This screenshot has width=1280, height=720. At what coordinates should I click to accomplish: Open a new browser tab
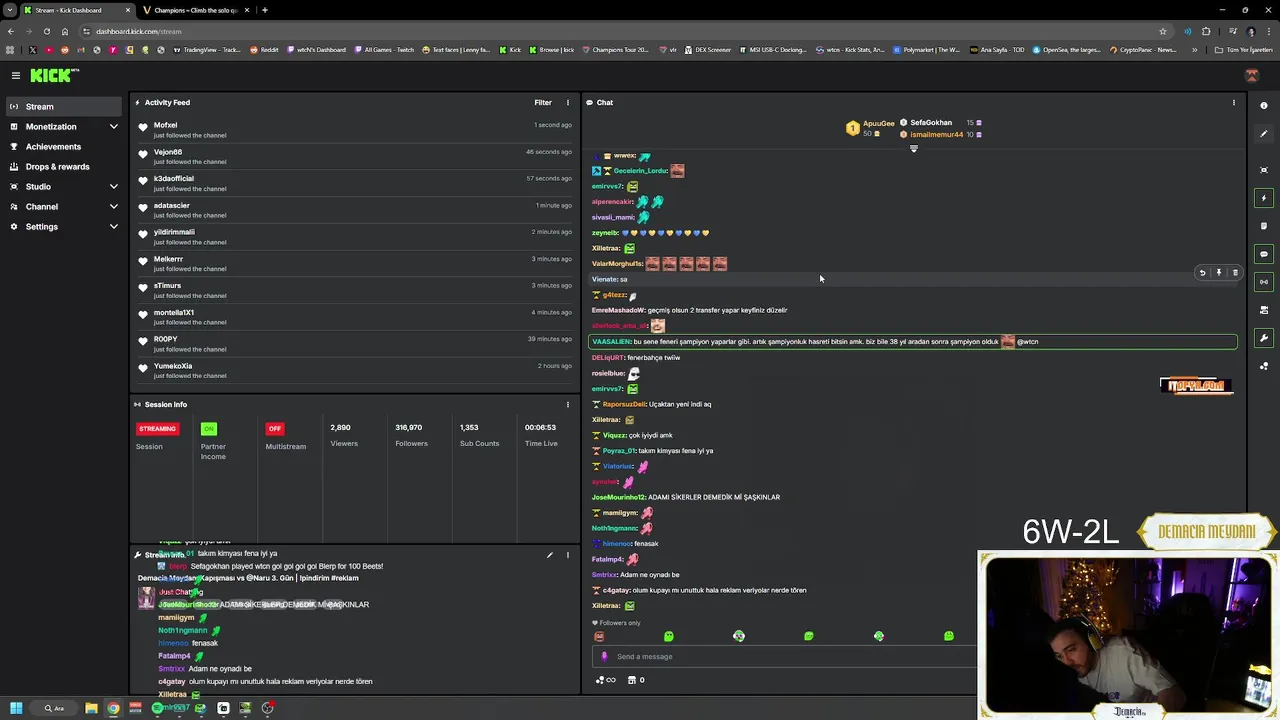(x=265, y=10)
